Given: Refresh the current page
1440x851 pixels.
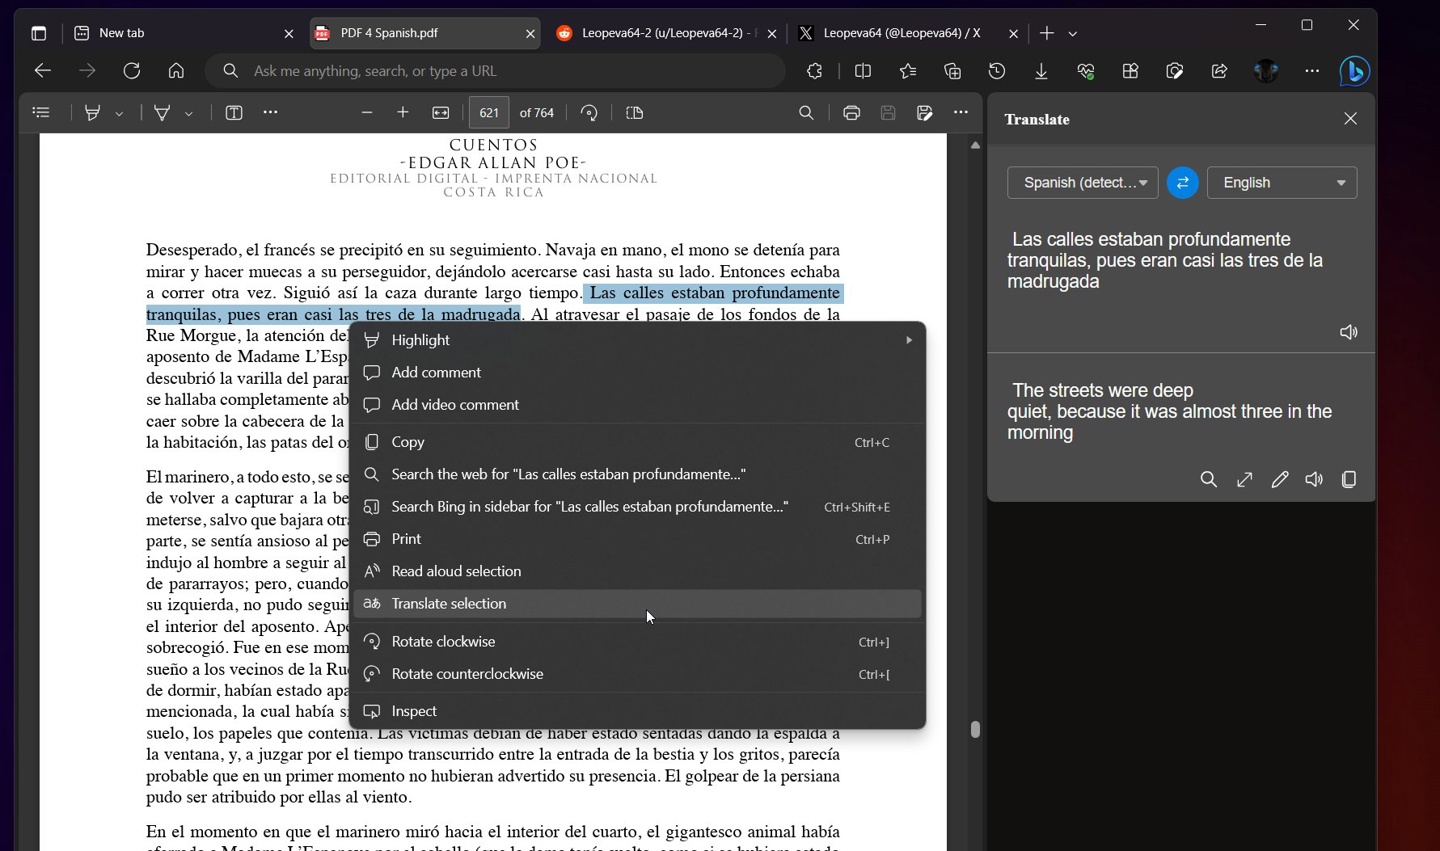Looking at the screenshot, I should 132,71.
